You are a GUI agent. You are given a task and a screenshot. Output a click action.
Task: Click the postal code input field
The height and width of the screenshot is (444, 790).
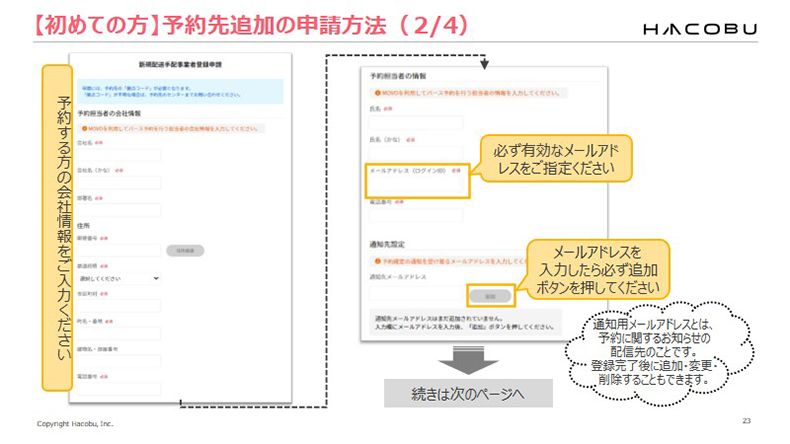pyautogui.click(x=133, y=250)
